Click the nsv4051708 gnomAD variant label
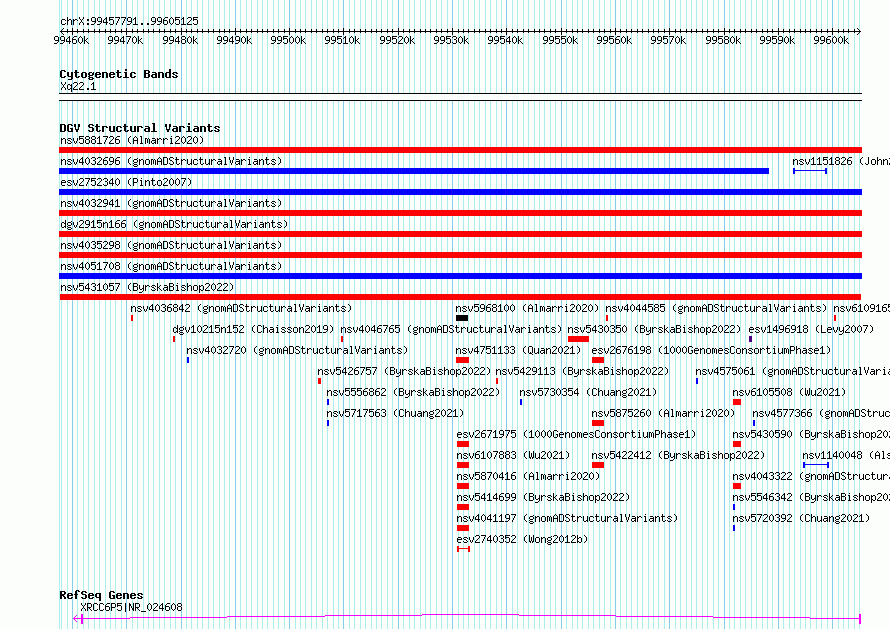The image size is (890, 629). click(171, 266)
